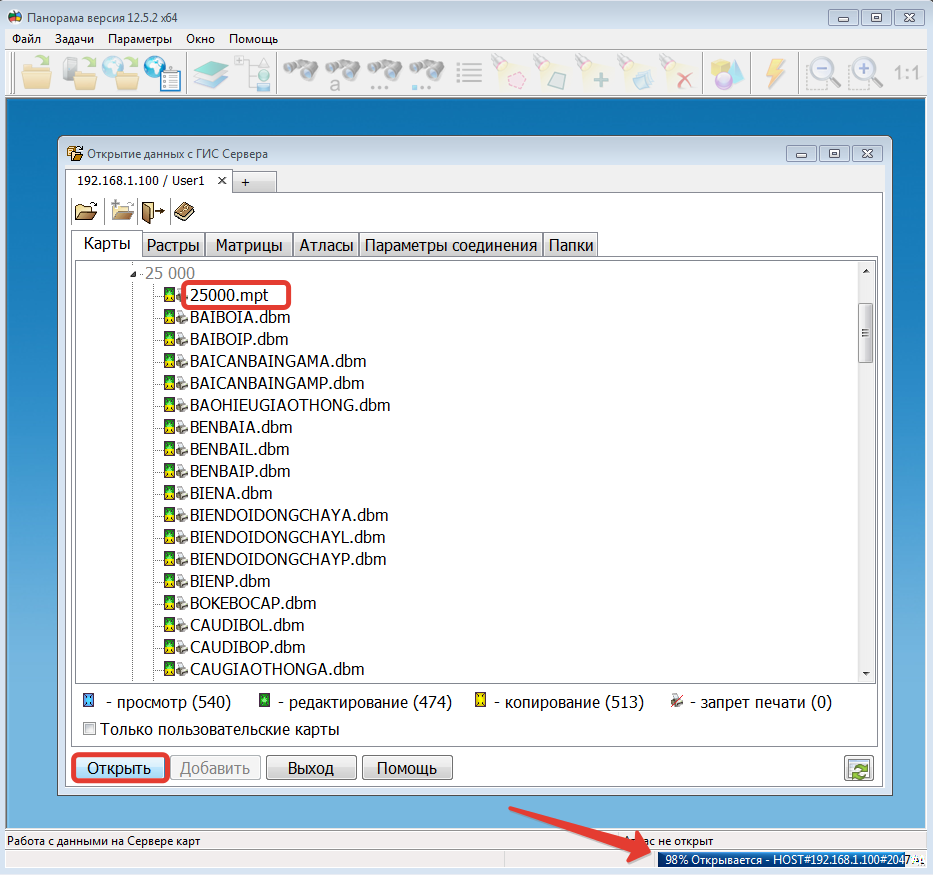Click the book icon in dialog toolbar
Viewport: 933px width, 875px height.
[184, 211]
